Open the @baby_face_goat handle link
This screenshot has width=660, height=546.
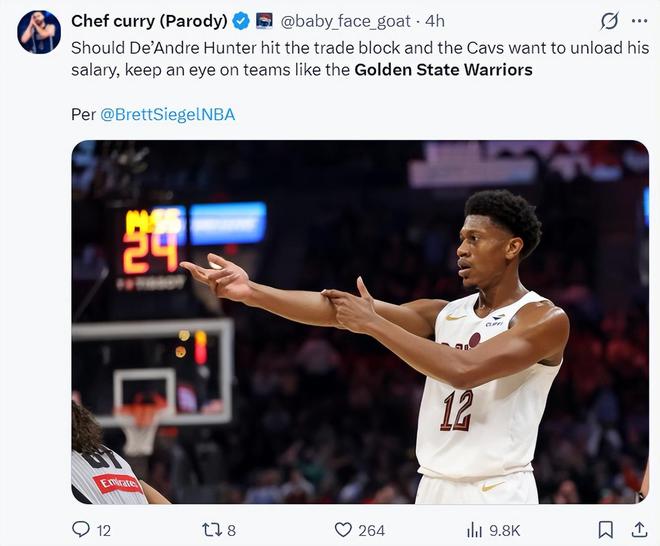pos(347,21)
